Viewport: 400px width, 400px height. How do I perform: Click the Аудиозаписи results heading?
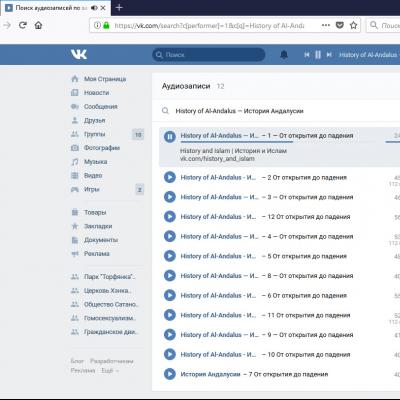(186, 86)
